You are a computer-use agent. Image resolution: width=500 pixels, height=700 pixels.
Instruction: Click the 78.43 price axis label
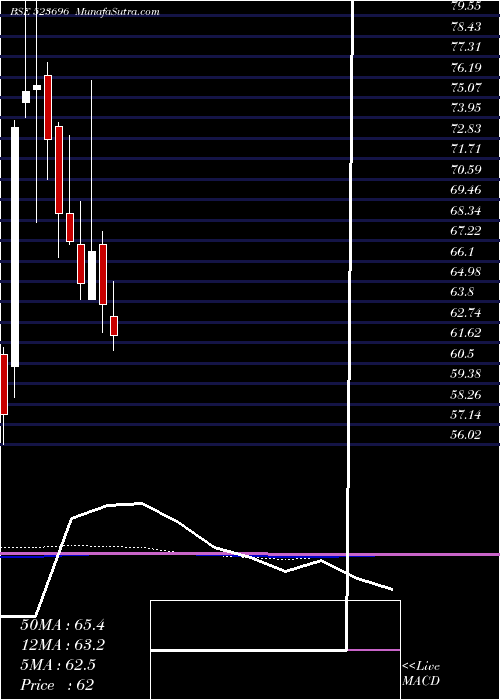[x=467, y=27]
